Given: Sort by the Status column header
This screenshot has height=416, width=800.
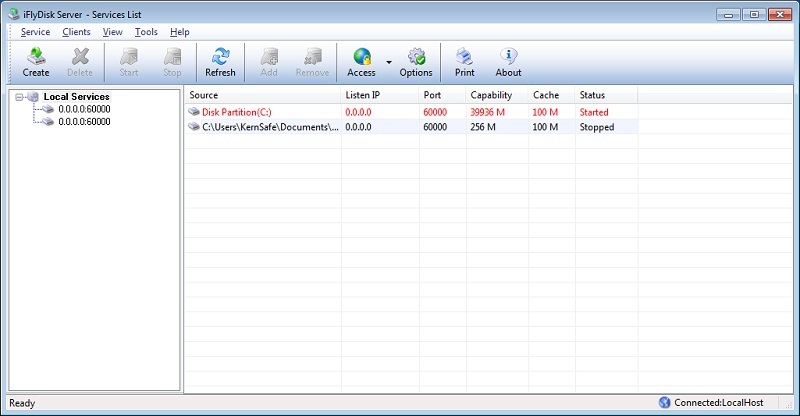Looking at the screenshot, I should coord(606,95).
